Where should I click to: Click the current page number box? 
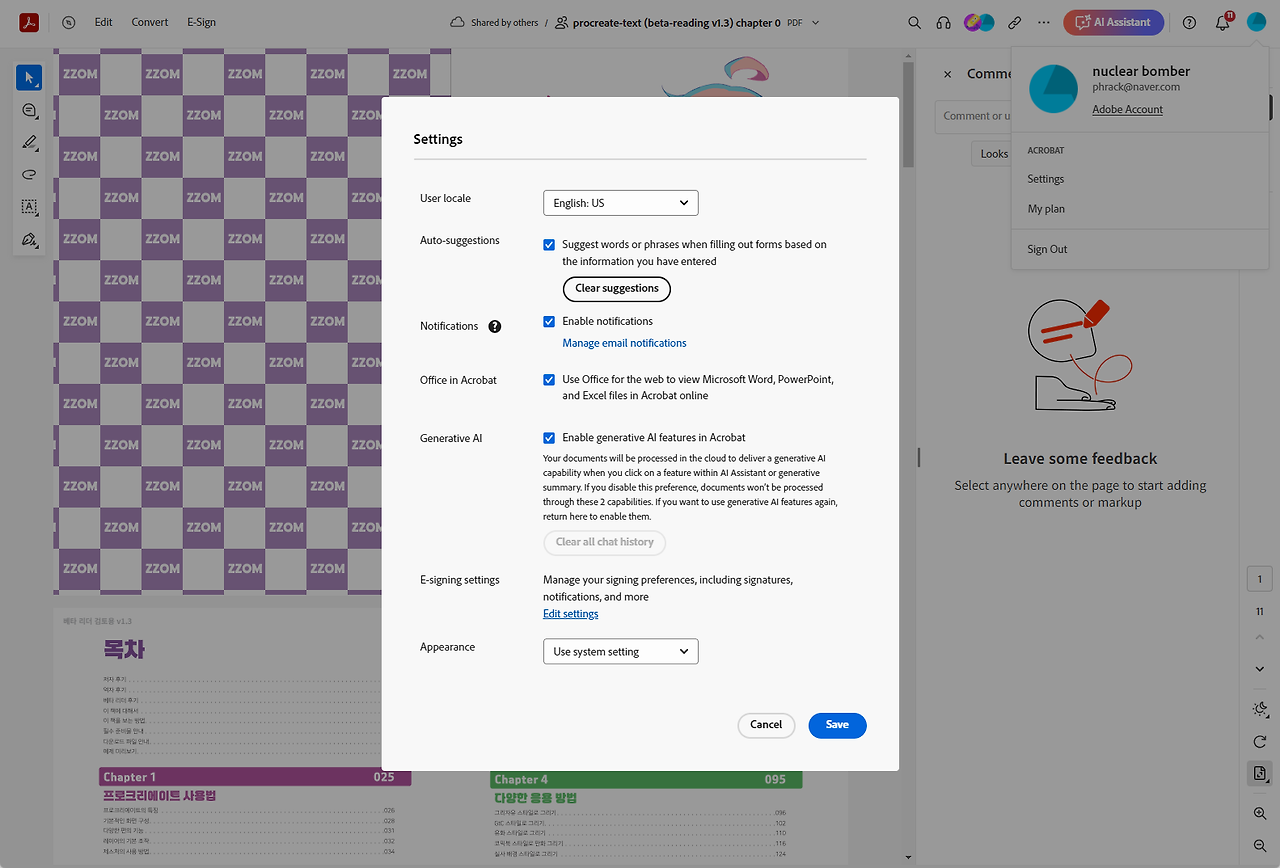pos(1260,579)
